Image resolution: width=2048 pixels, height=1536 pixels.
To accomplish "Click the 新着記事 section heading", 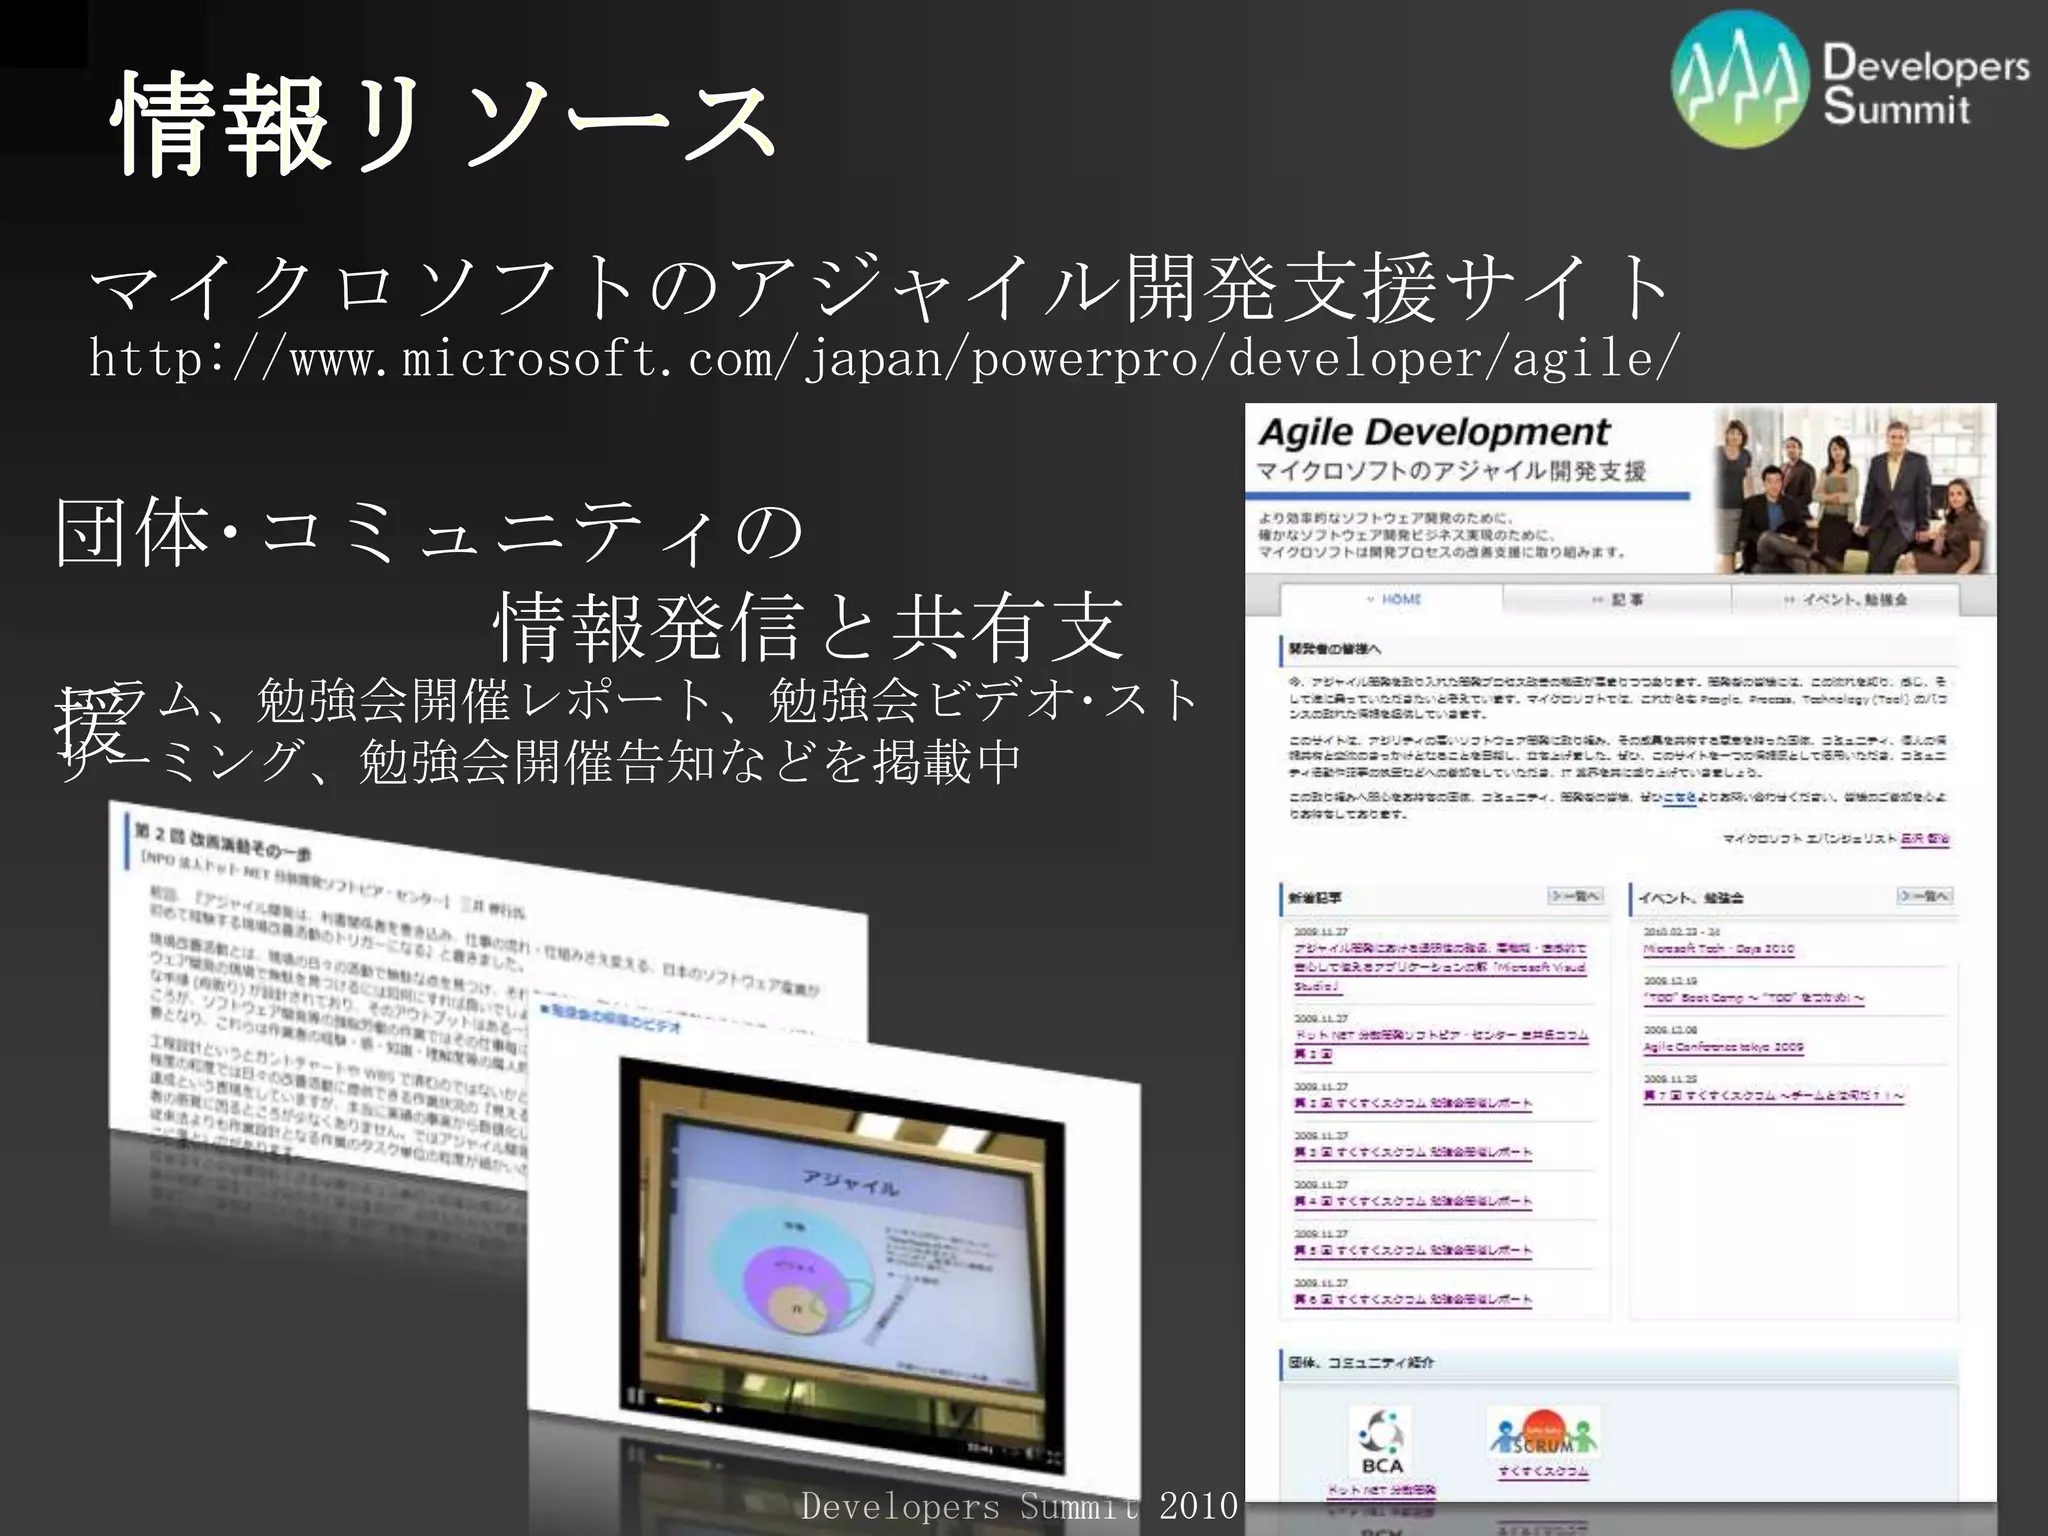I will pyautogui.click(x=1315, y=897).
